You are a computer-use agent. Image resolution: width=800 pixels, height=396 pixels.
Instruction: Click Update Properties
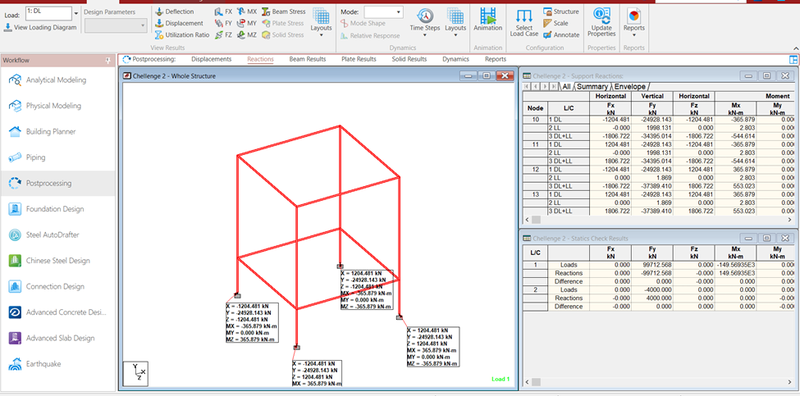tap(602, 22)
